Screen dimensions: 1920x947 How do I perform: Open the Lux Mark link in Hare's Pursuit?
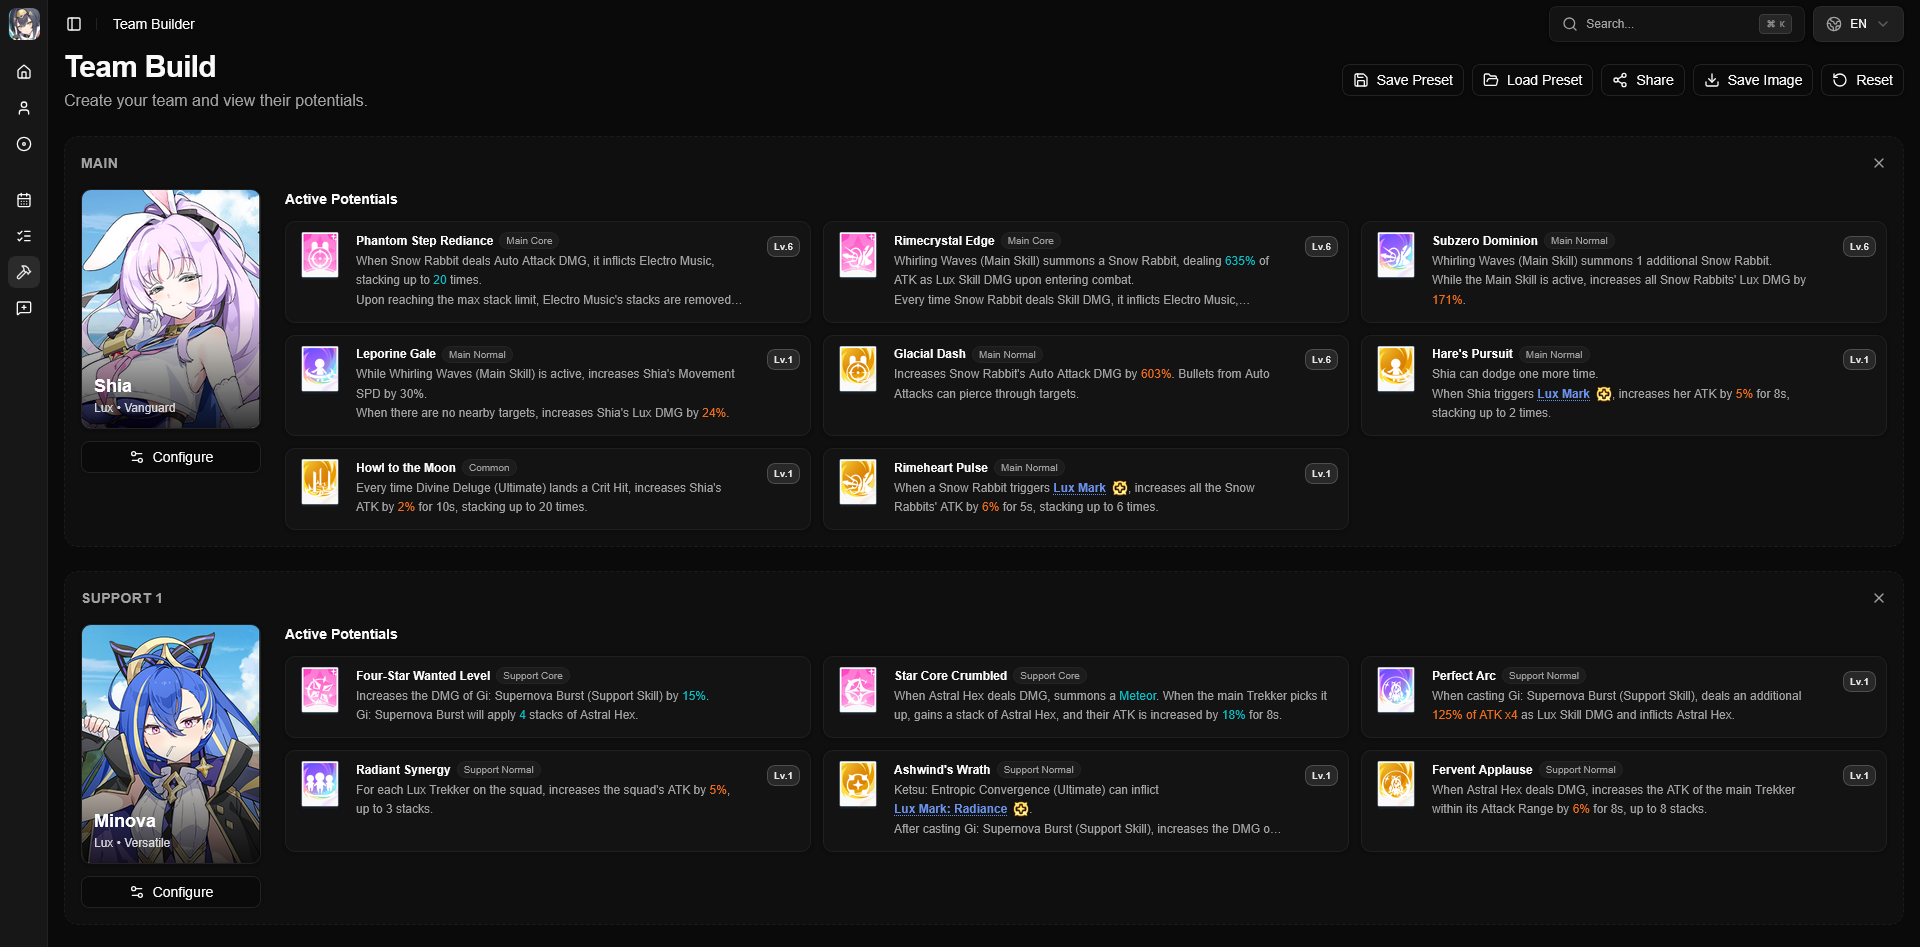1565,393
